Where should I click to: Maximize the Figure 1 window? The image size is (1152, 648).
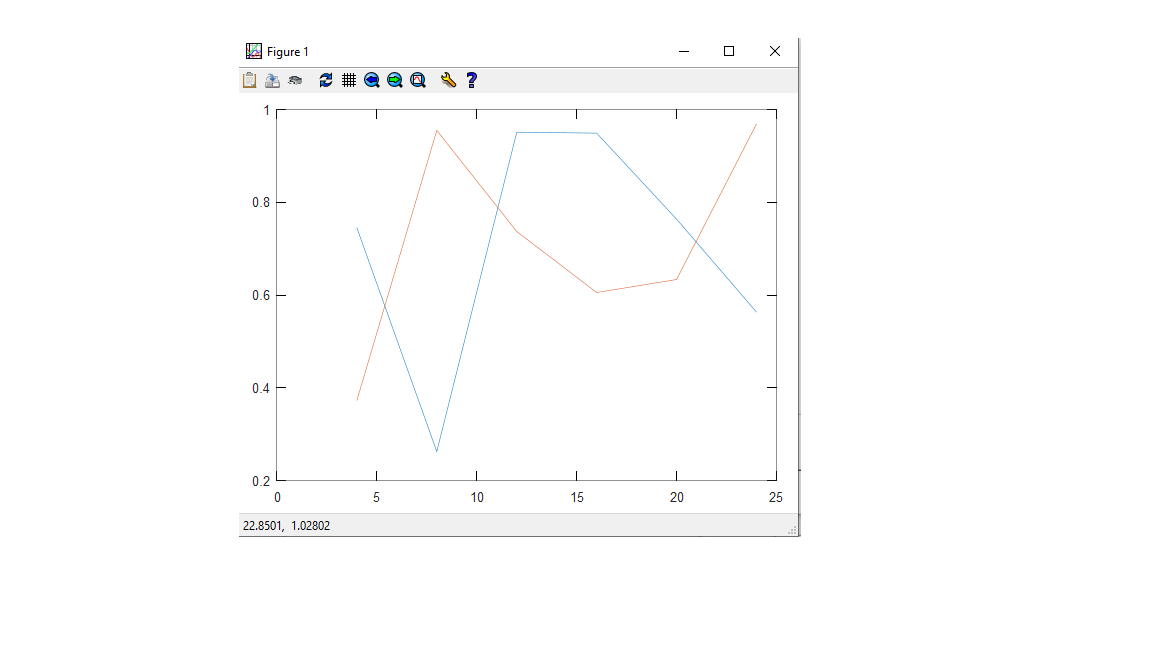click(x=729, y=51)
